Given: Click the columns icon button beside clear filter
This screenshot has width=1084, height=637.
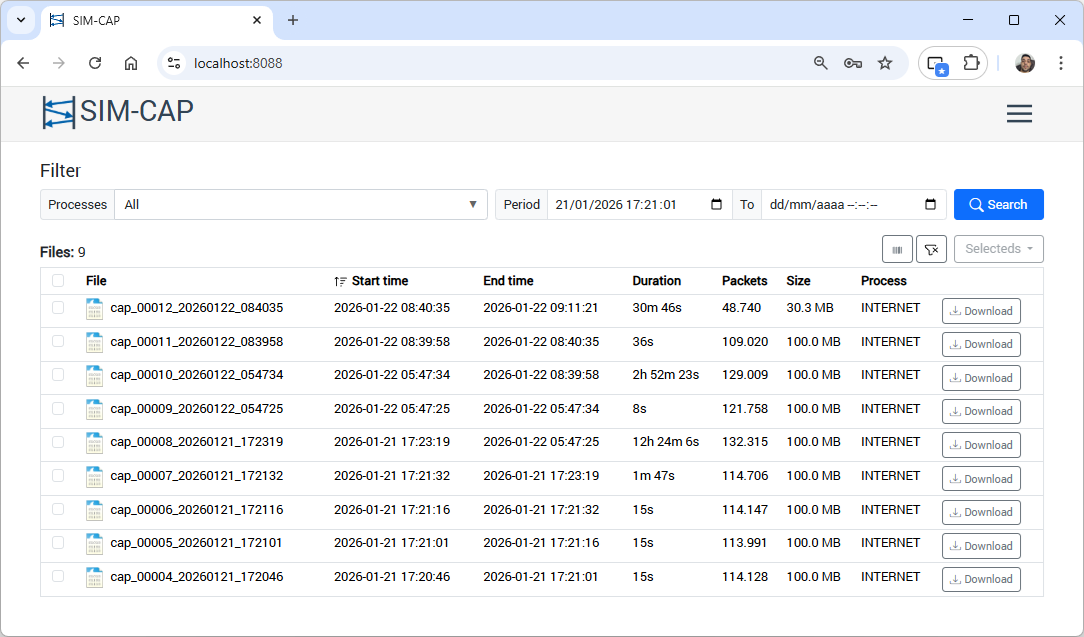Looking at the screenshot, I should [x=897, y=249].
